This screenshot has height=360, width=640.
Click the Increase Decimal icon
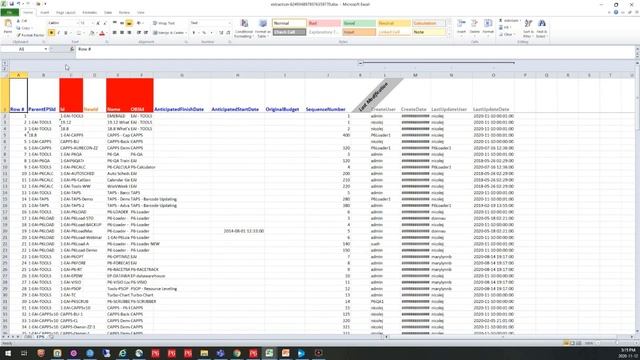click(221, 33)
